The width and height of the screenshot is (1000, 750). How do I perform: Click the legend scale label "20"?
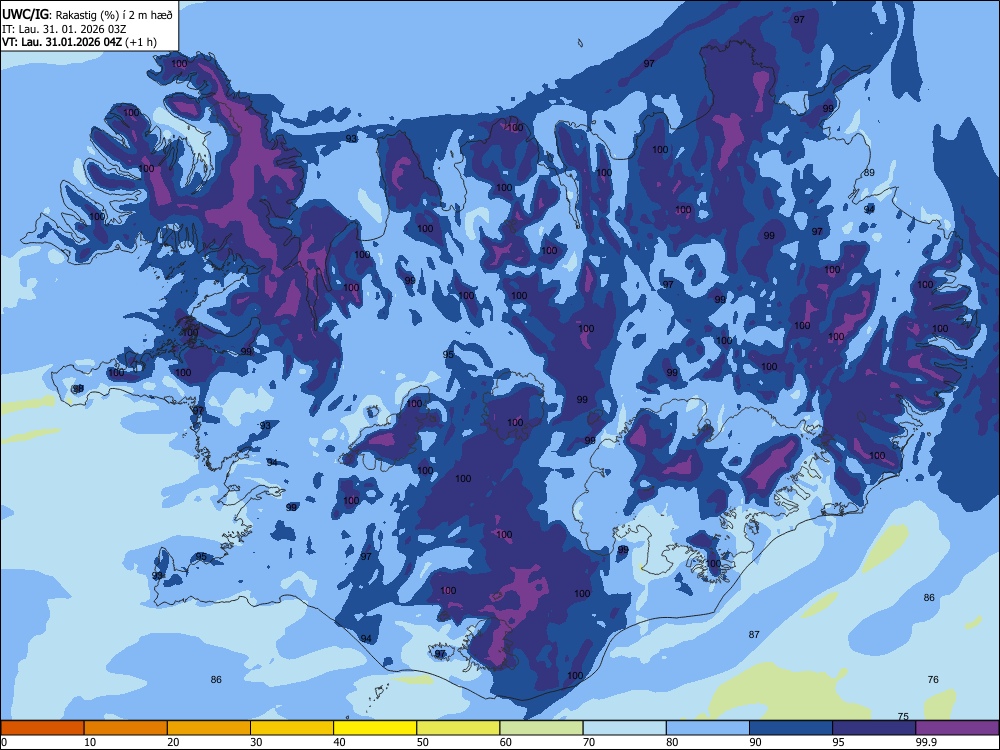pos(173,742)
